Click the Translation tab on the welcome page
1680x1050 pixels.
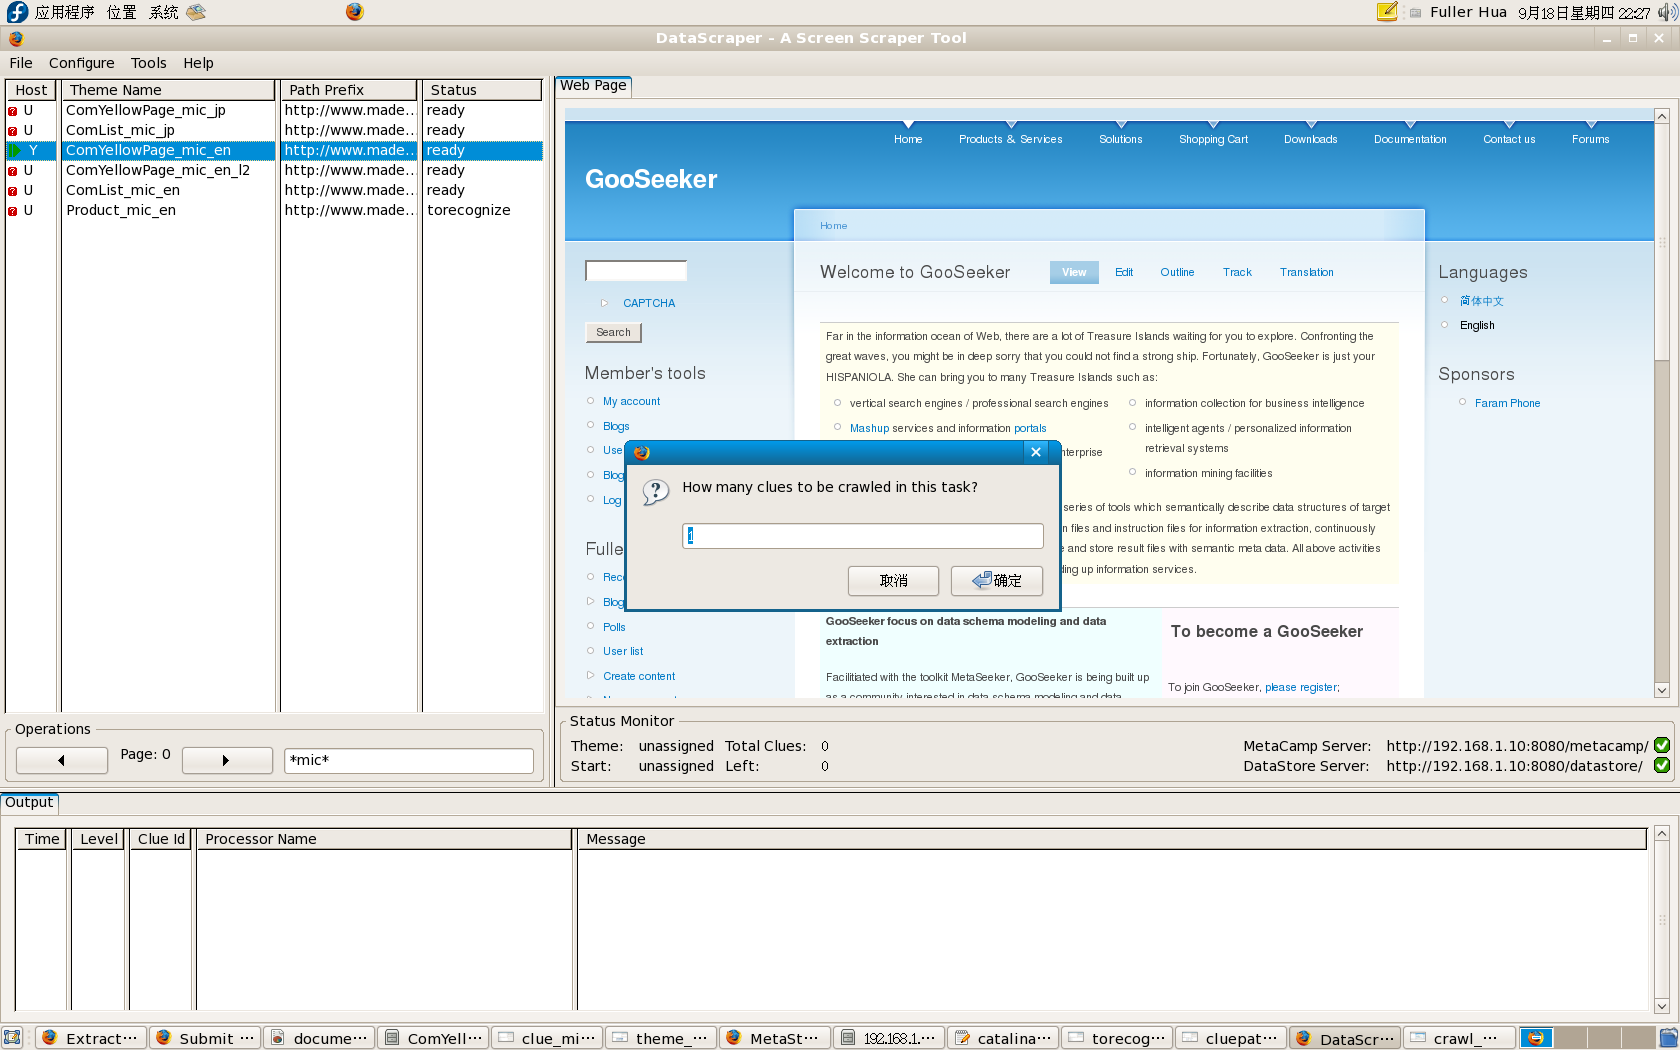click(1306, 273)
